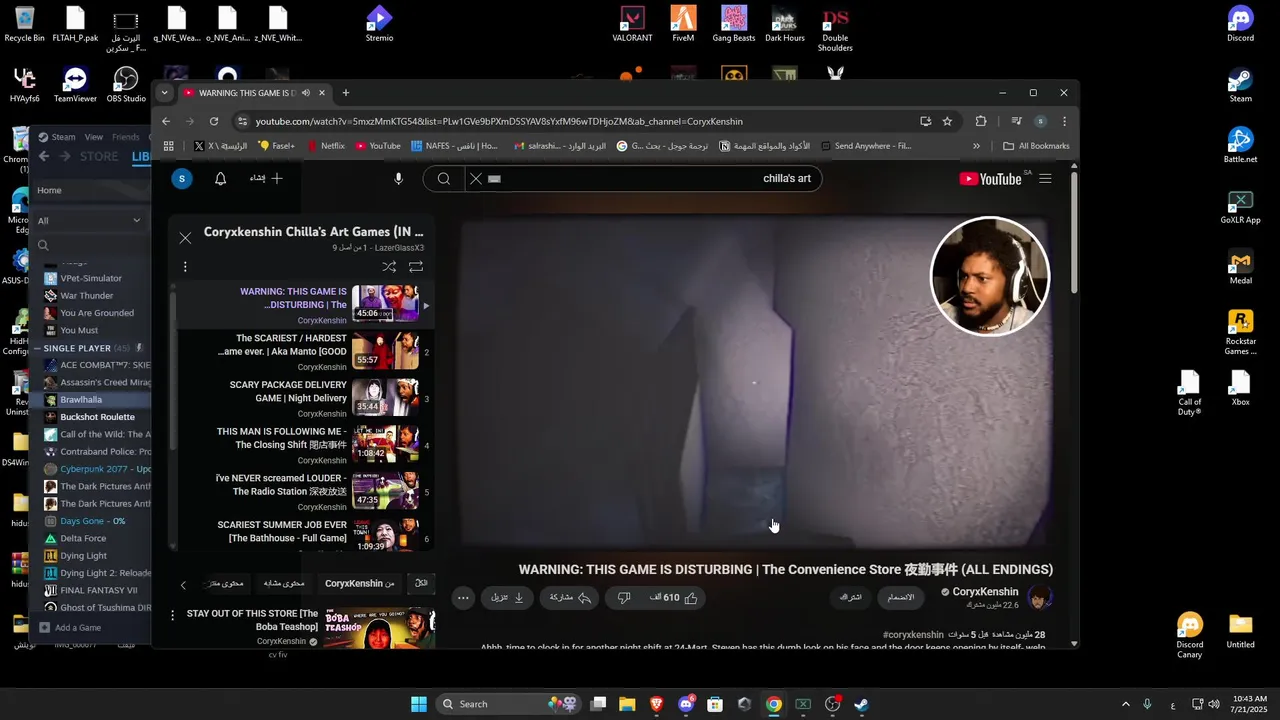
Task: Open the 'Send Anywhere' bookmark
Action: pos(866,146)
